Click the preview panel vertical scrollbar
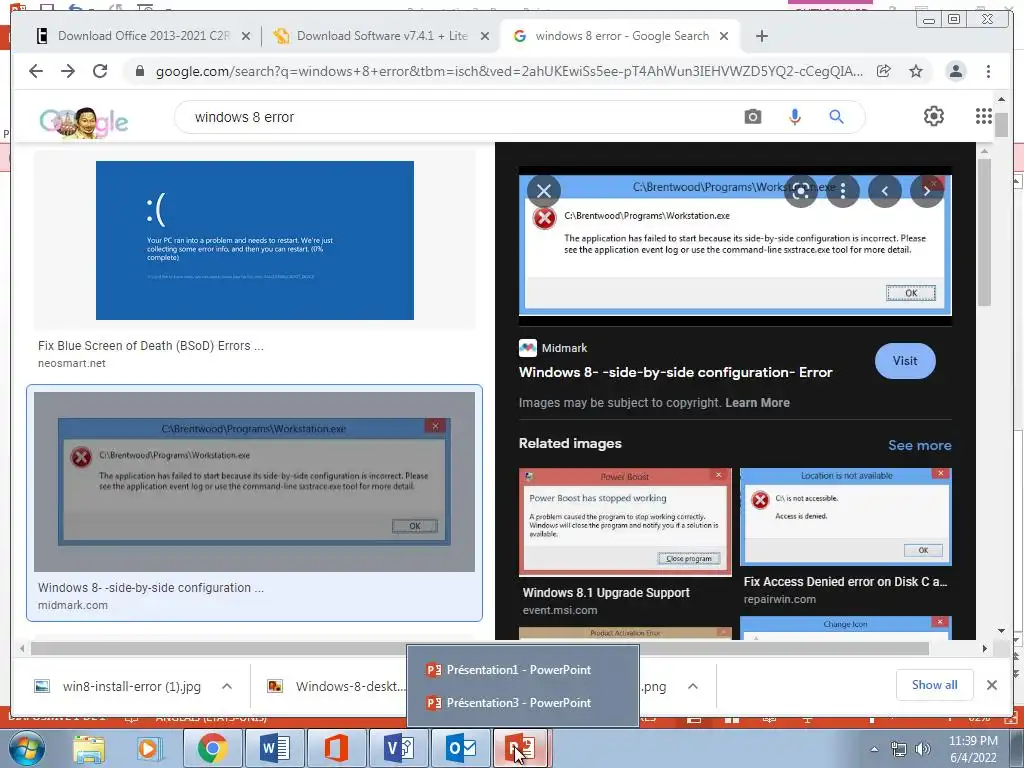 point(984,231)
